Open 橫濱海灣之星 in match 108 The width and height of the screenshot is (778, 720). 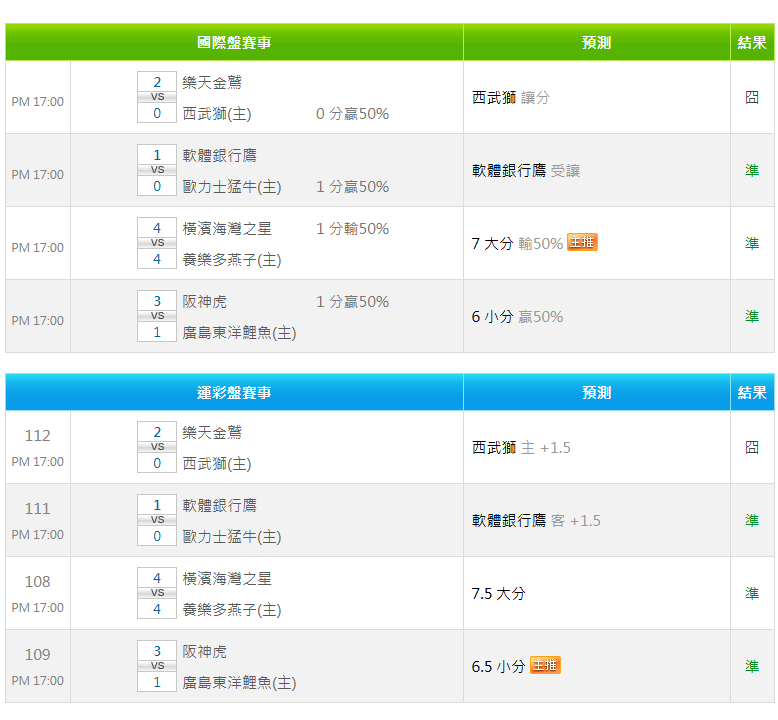227,578
